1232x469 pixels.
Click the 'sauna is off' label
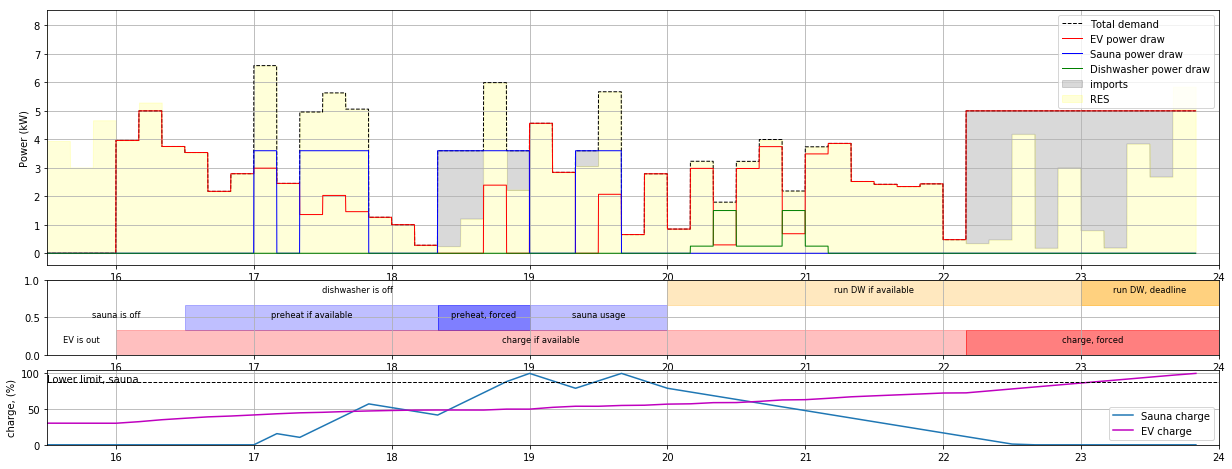click(116, 315)
